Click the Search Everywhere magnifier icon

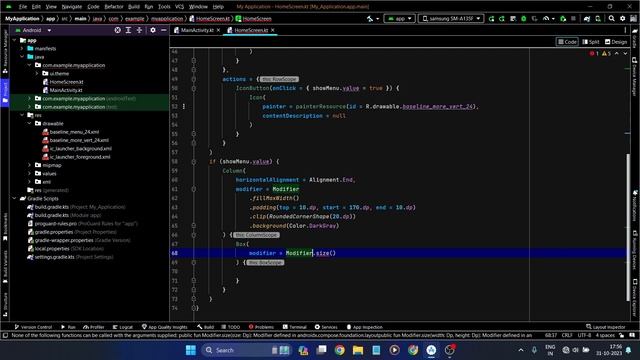pos(611,19)
